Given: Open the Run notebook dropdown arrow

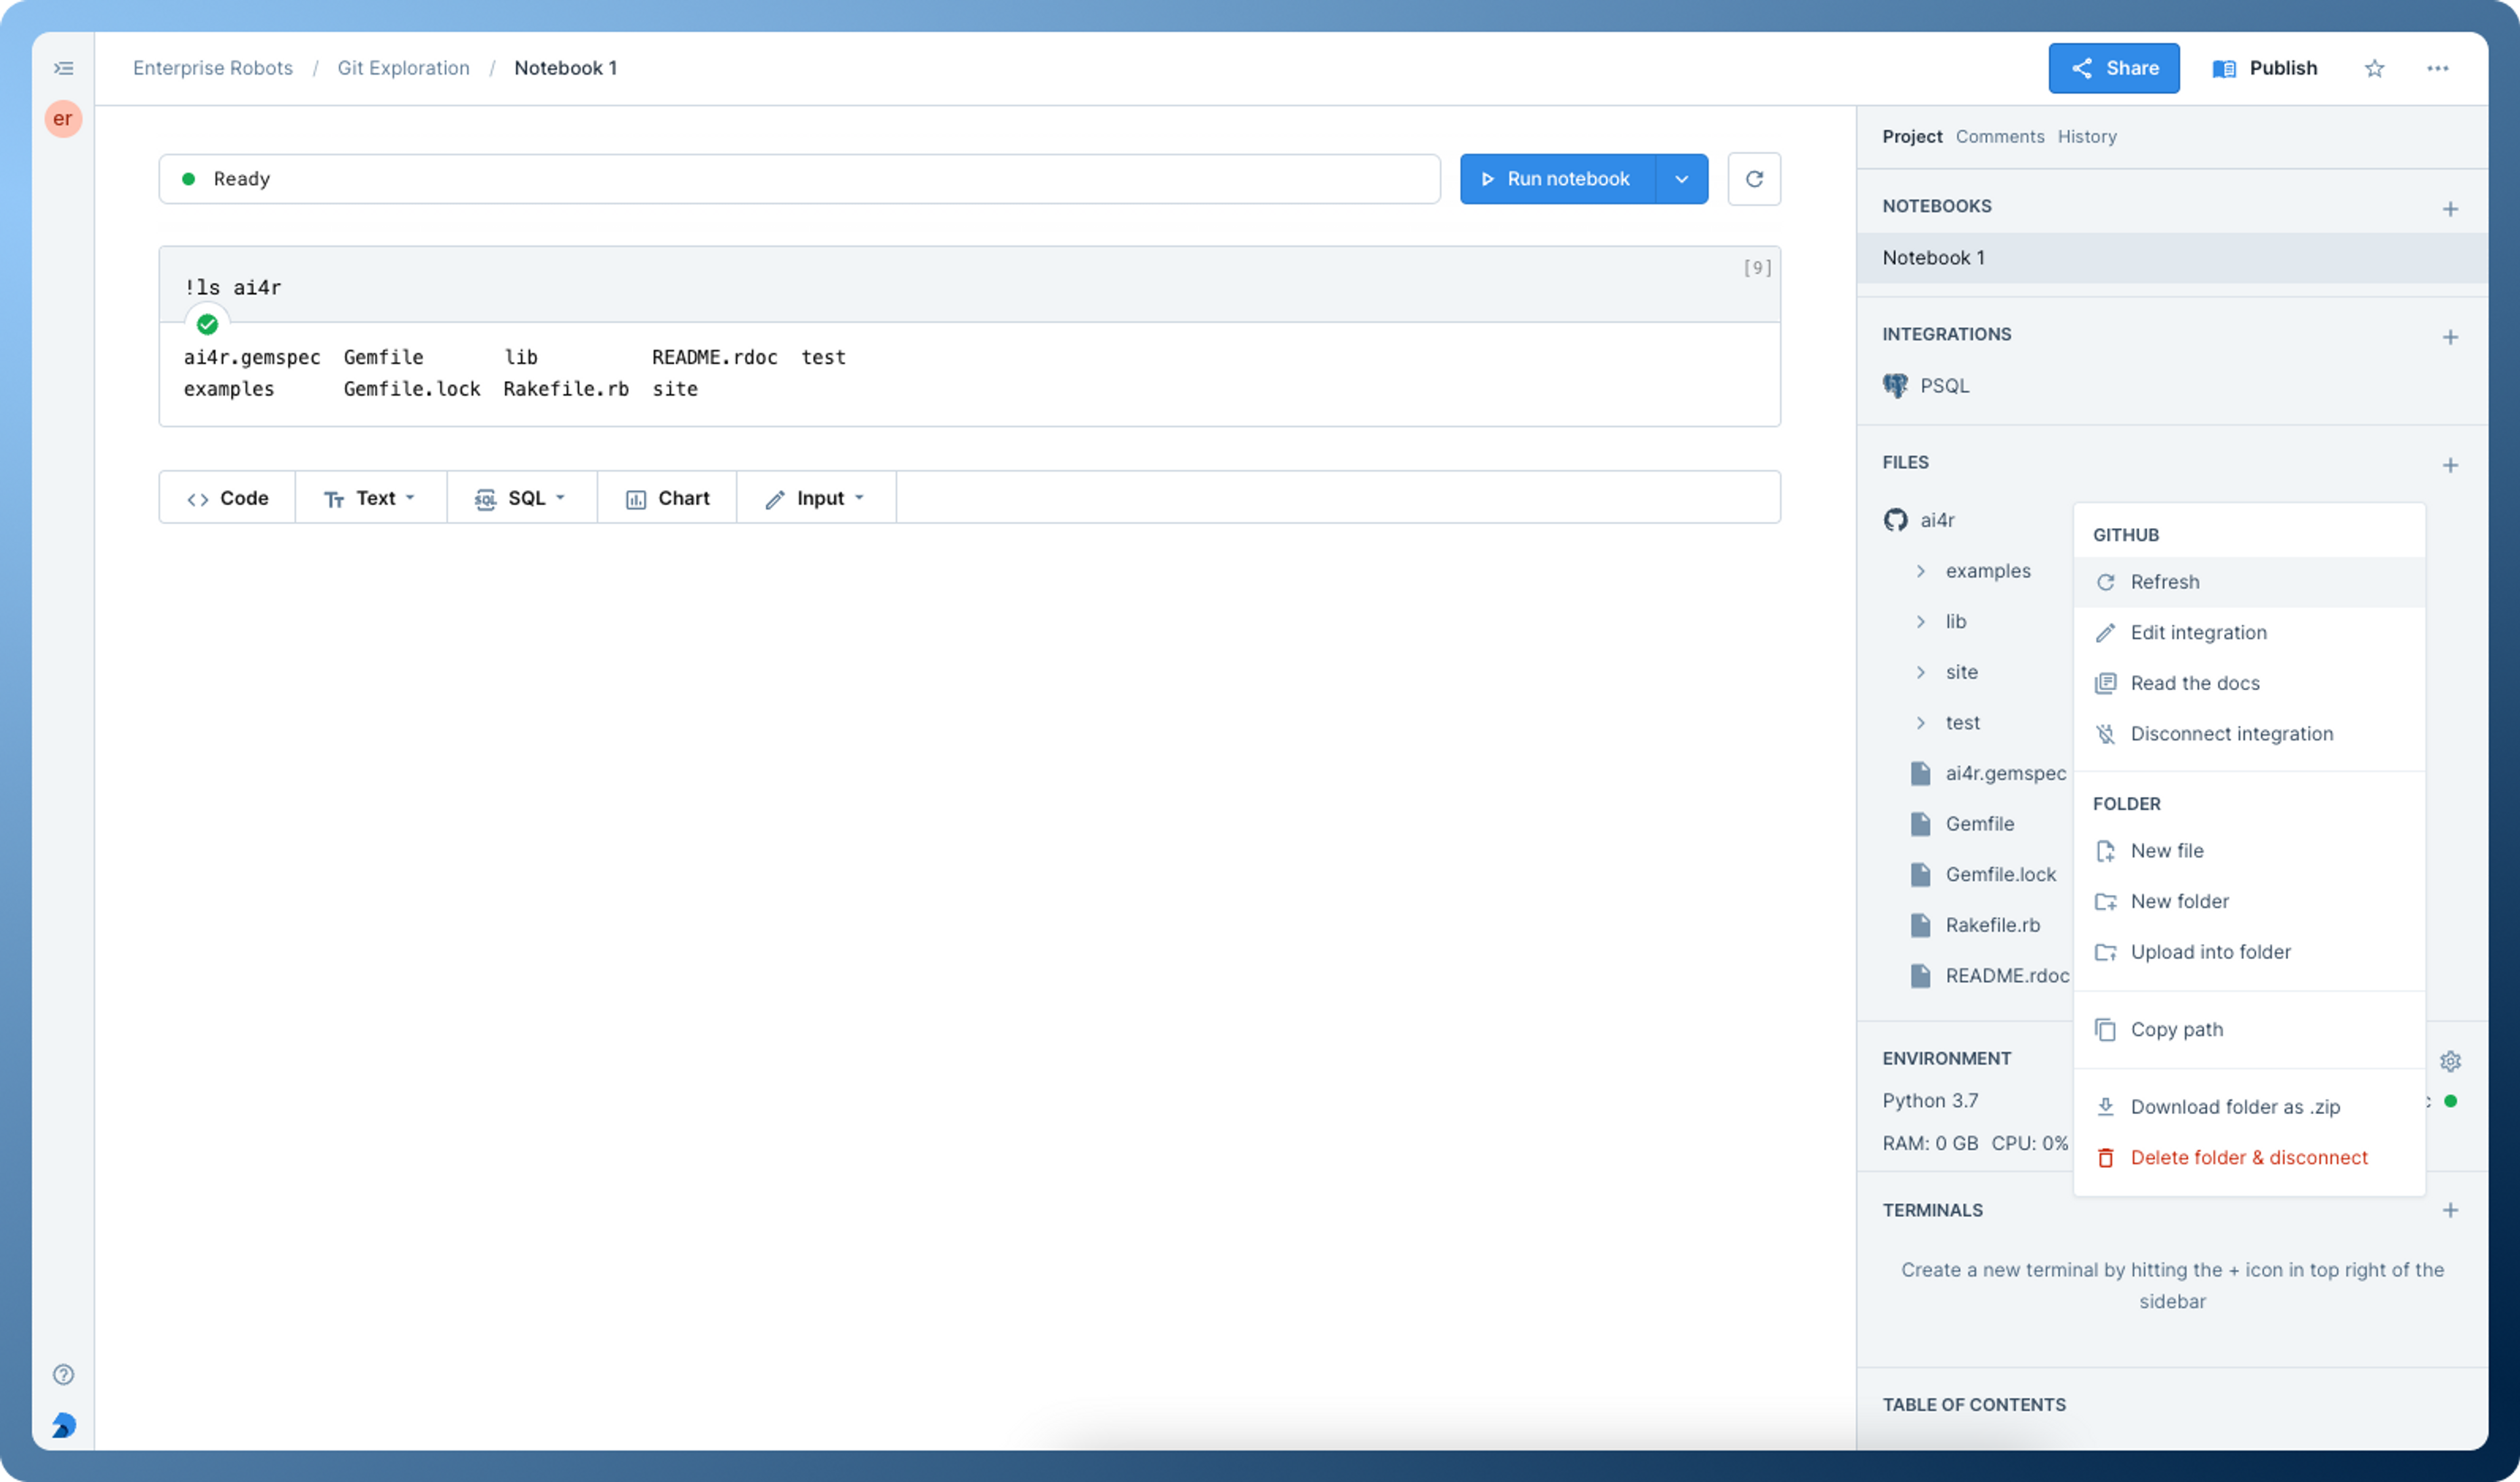Looking at the screenshot, I should pos(1682,178).
